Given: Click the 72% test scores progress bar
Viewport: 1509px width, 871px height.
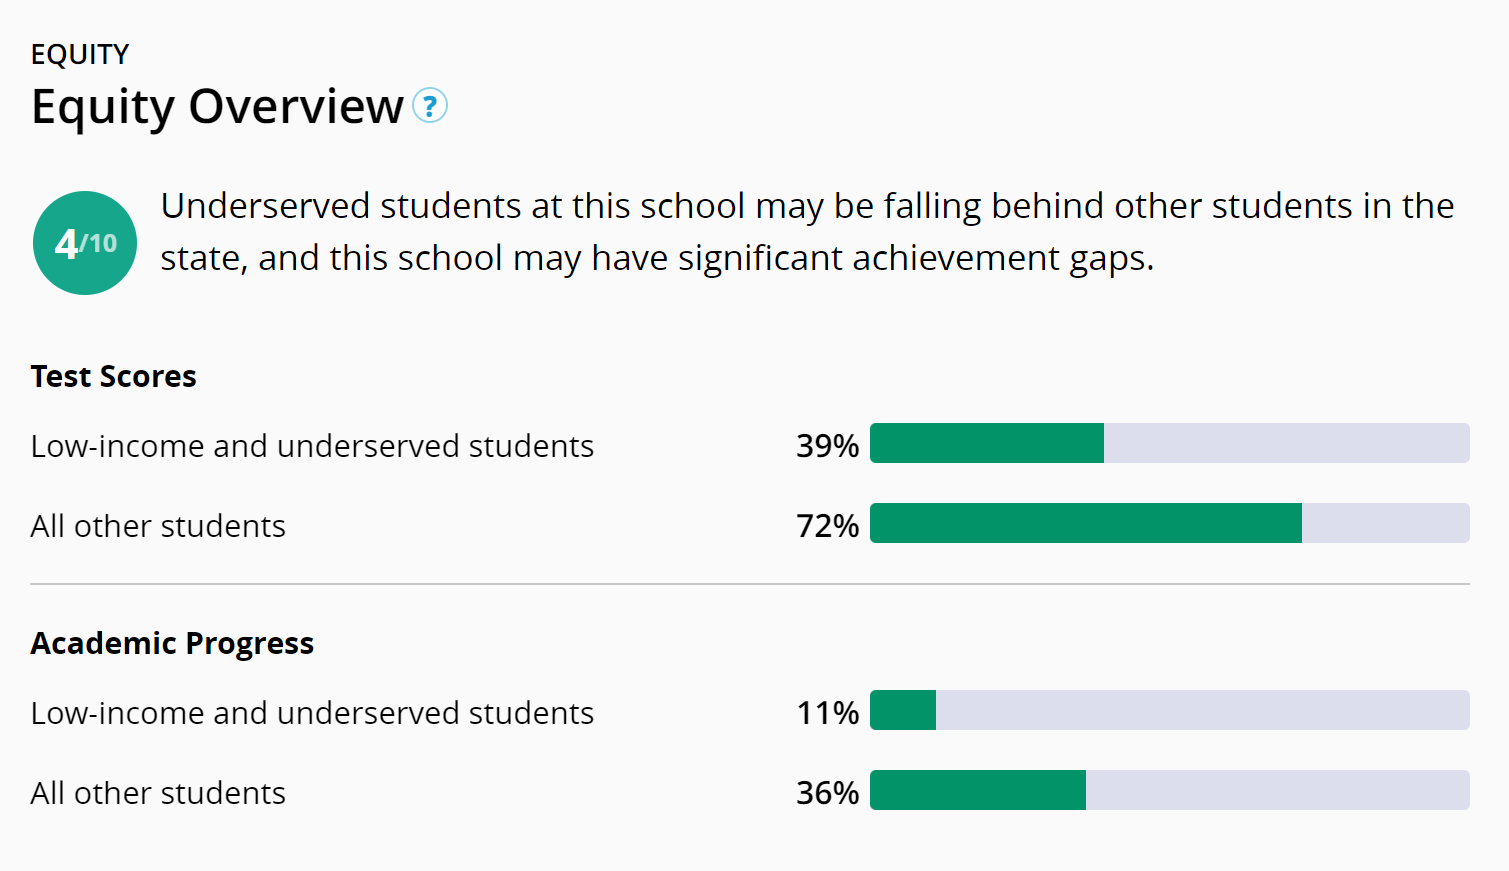Looking at the screenshot, I should pyautogui.click(x=1169, y=523).
